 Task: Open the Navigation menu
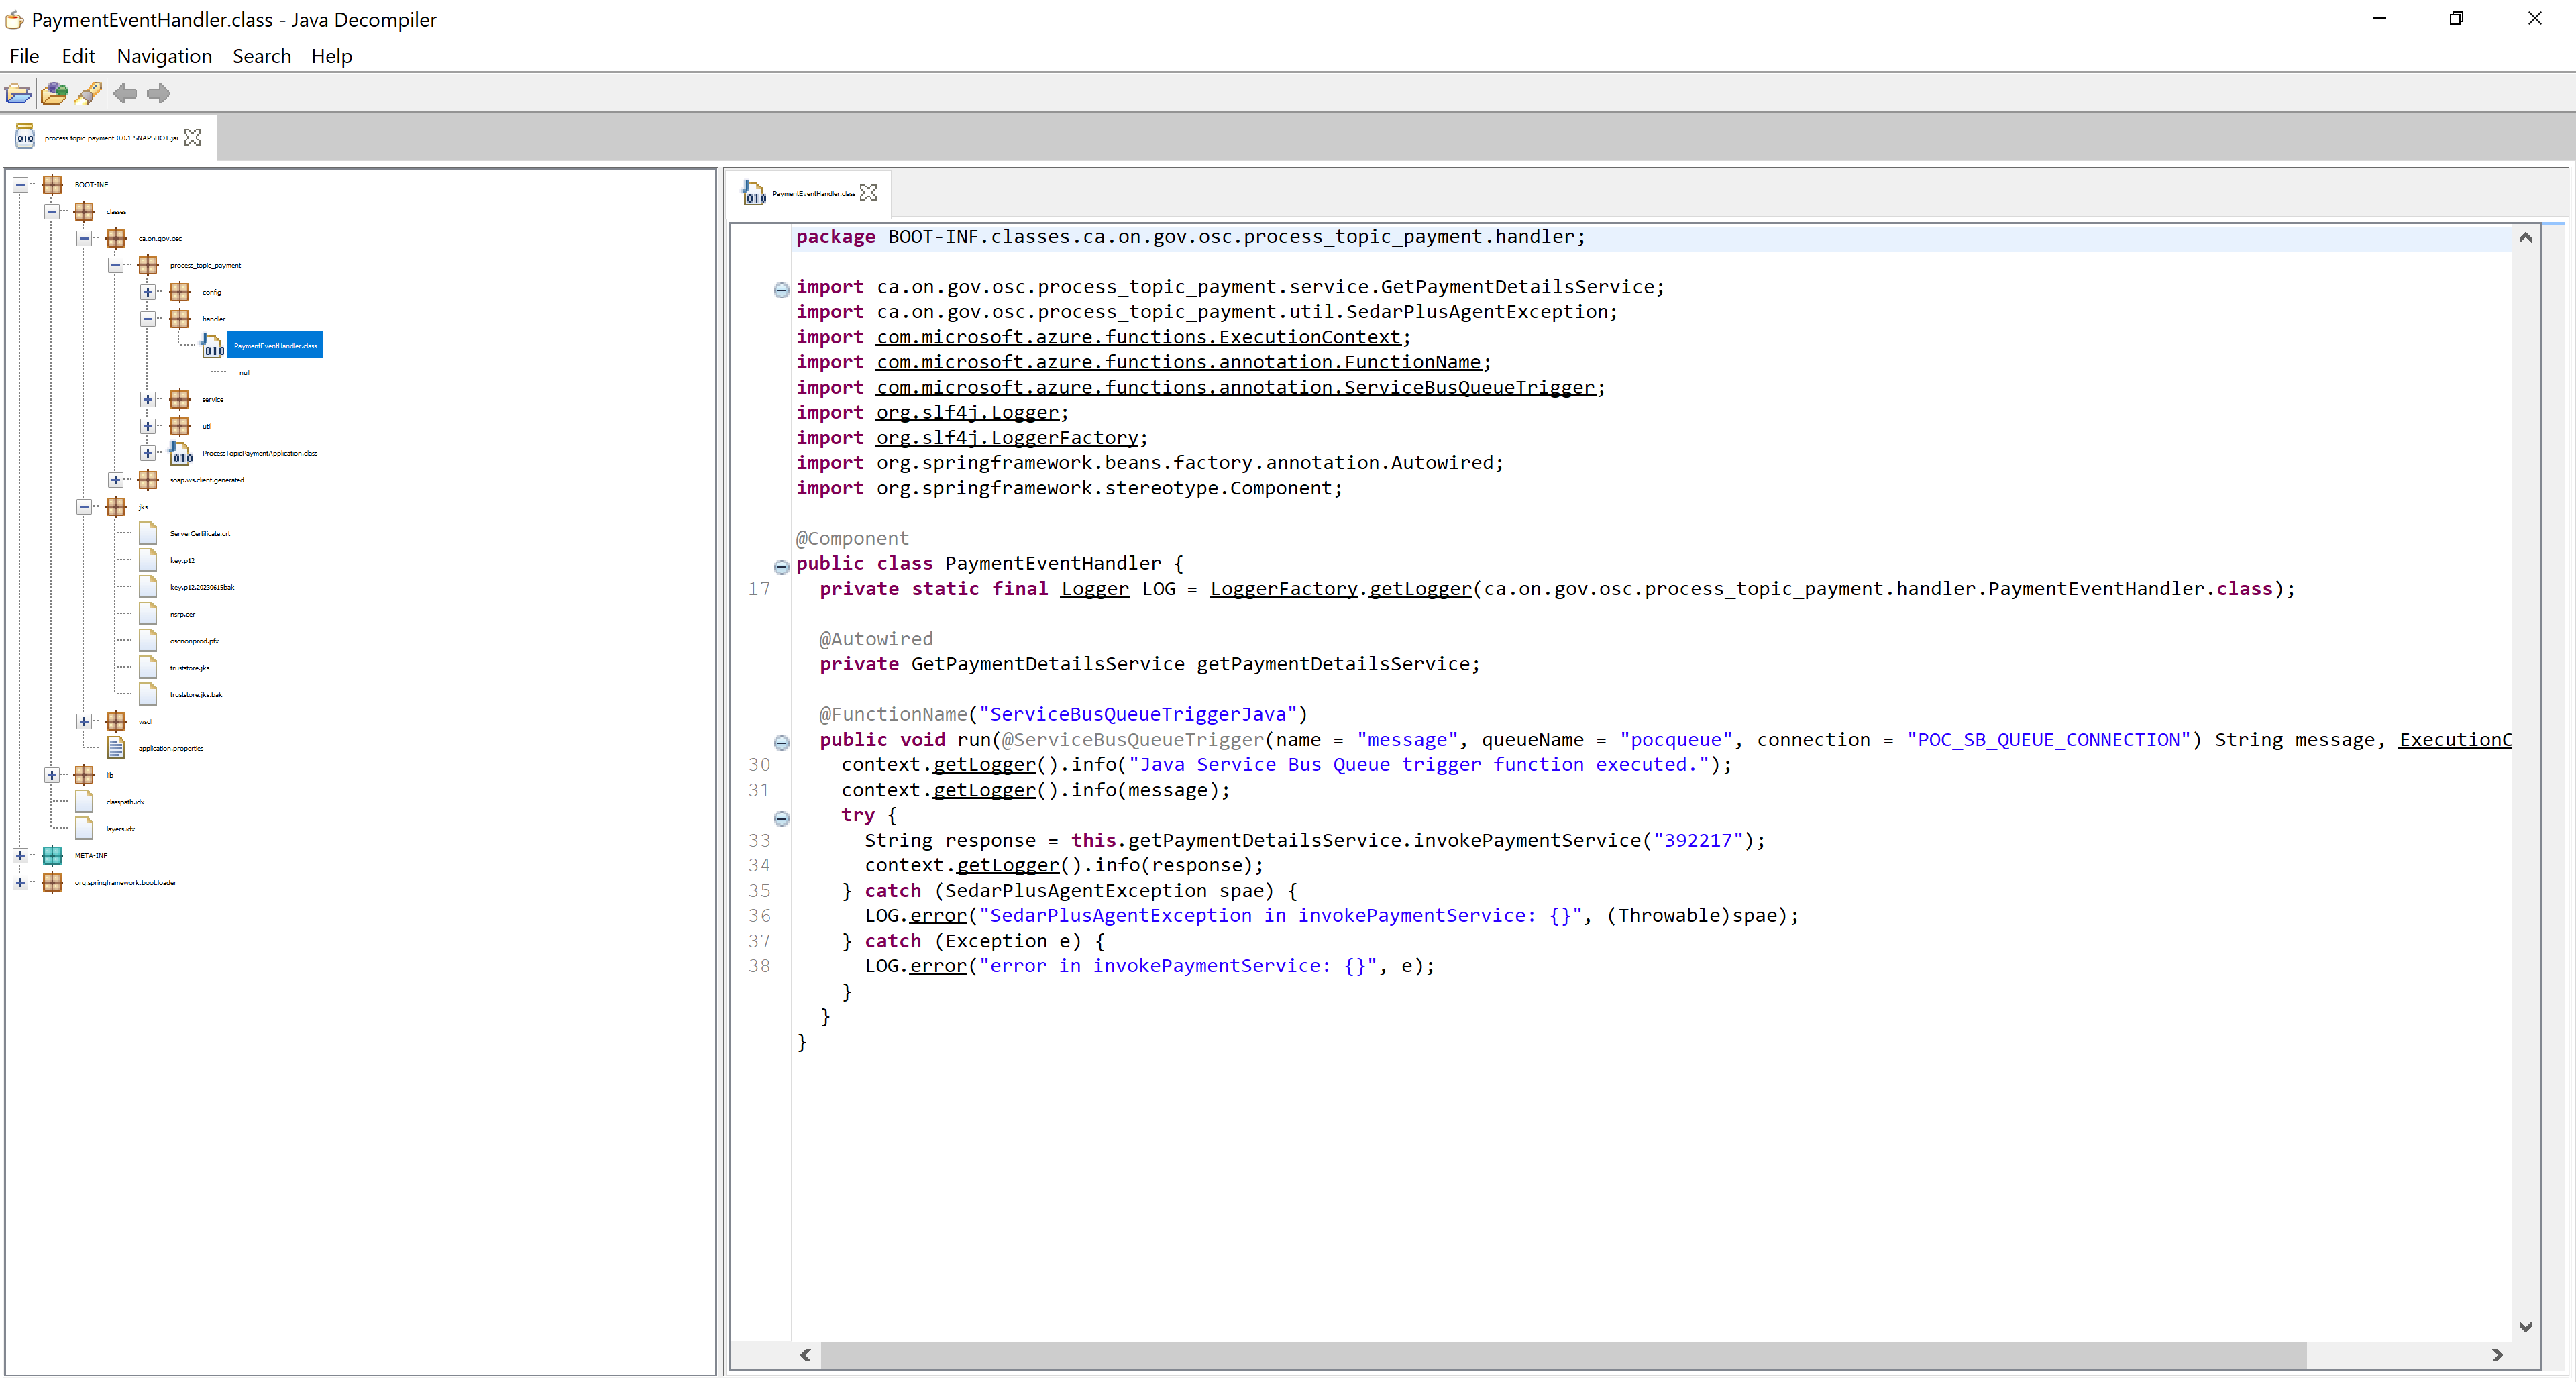[x=164, y=56]
